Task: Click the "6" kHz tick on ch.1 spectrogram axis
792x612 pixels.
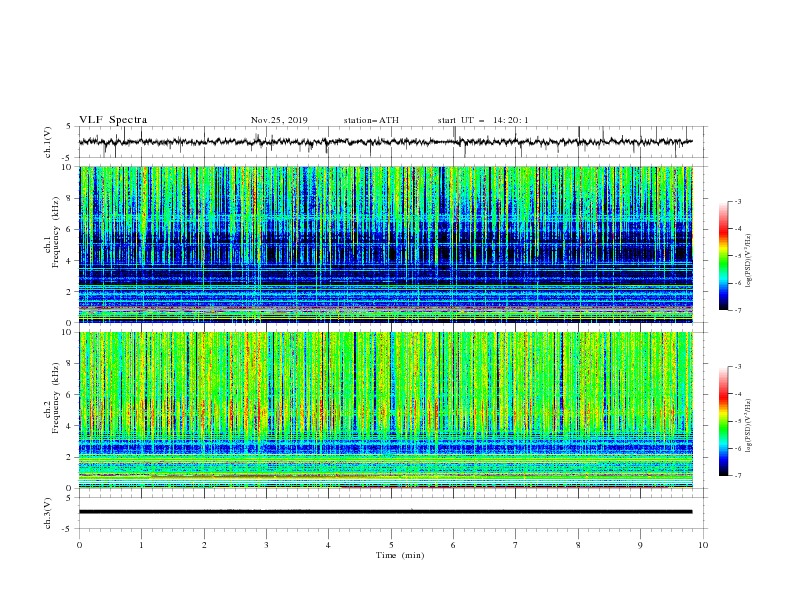Action: 70,229
